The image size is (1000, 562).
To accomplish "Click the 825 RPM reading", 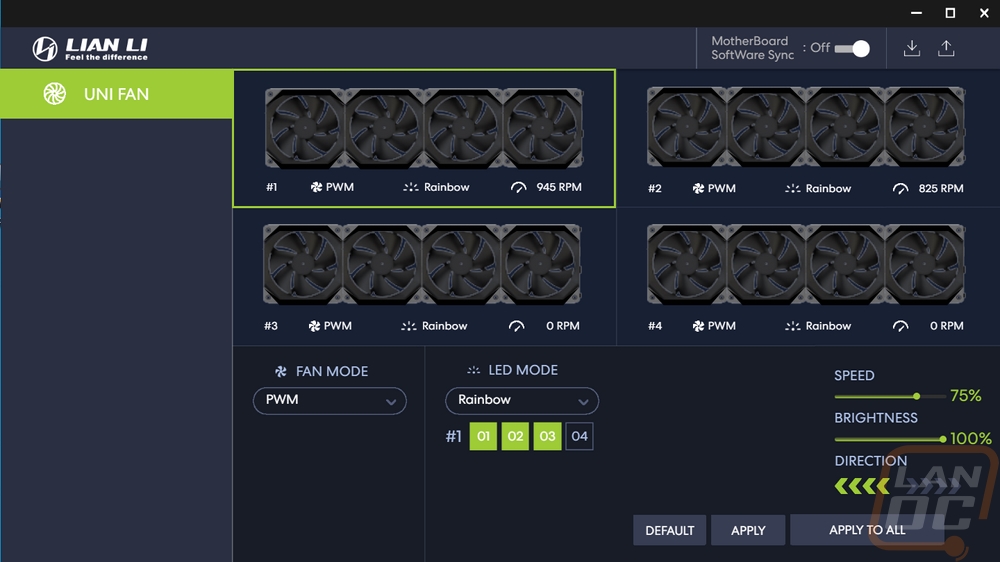I will (941, 188).
